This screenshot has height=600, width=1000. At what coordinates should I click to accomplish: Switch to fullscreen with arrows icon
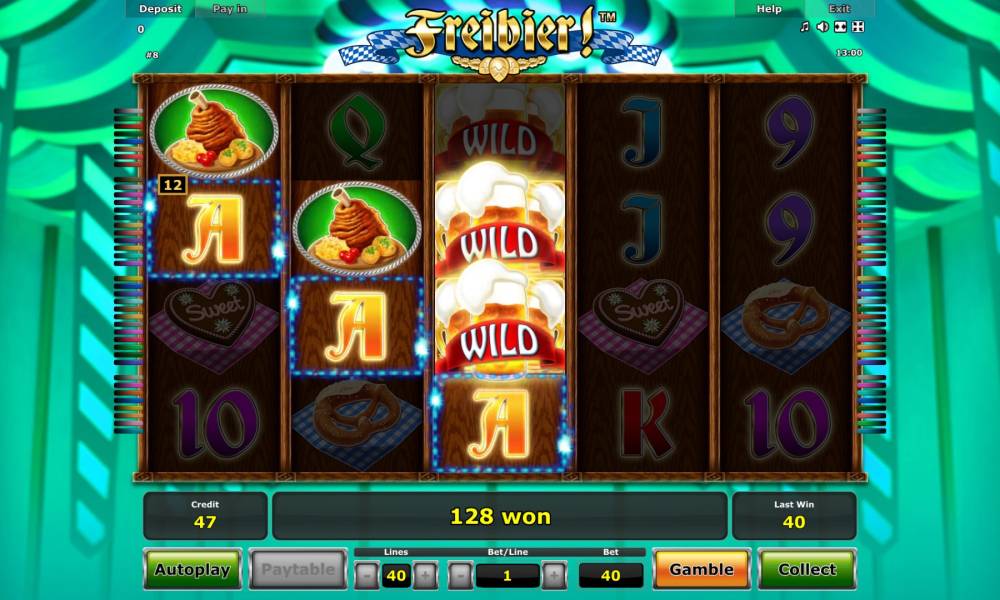[x=858, y=26]
